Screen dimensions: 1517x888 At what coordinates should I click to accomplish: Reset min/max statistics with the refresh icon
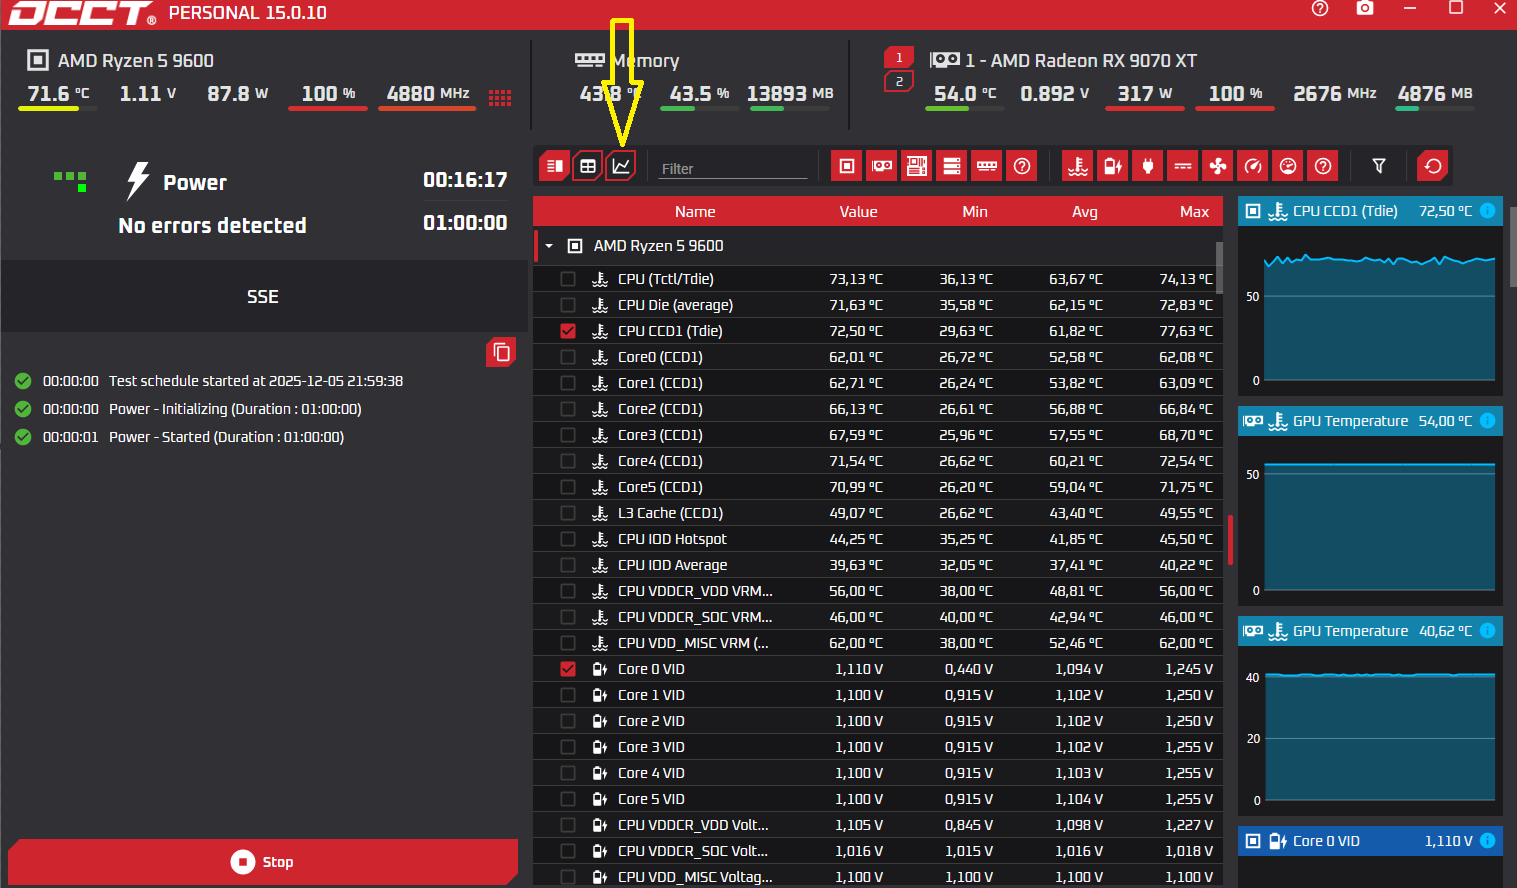point(1433,166)
